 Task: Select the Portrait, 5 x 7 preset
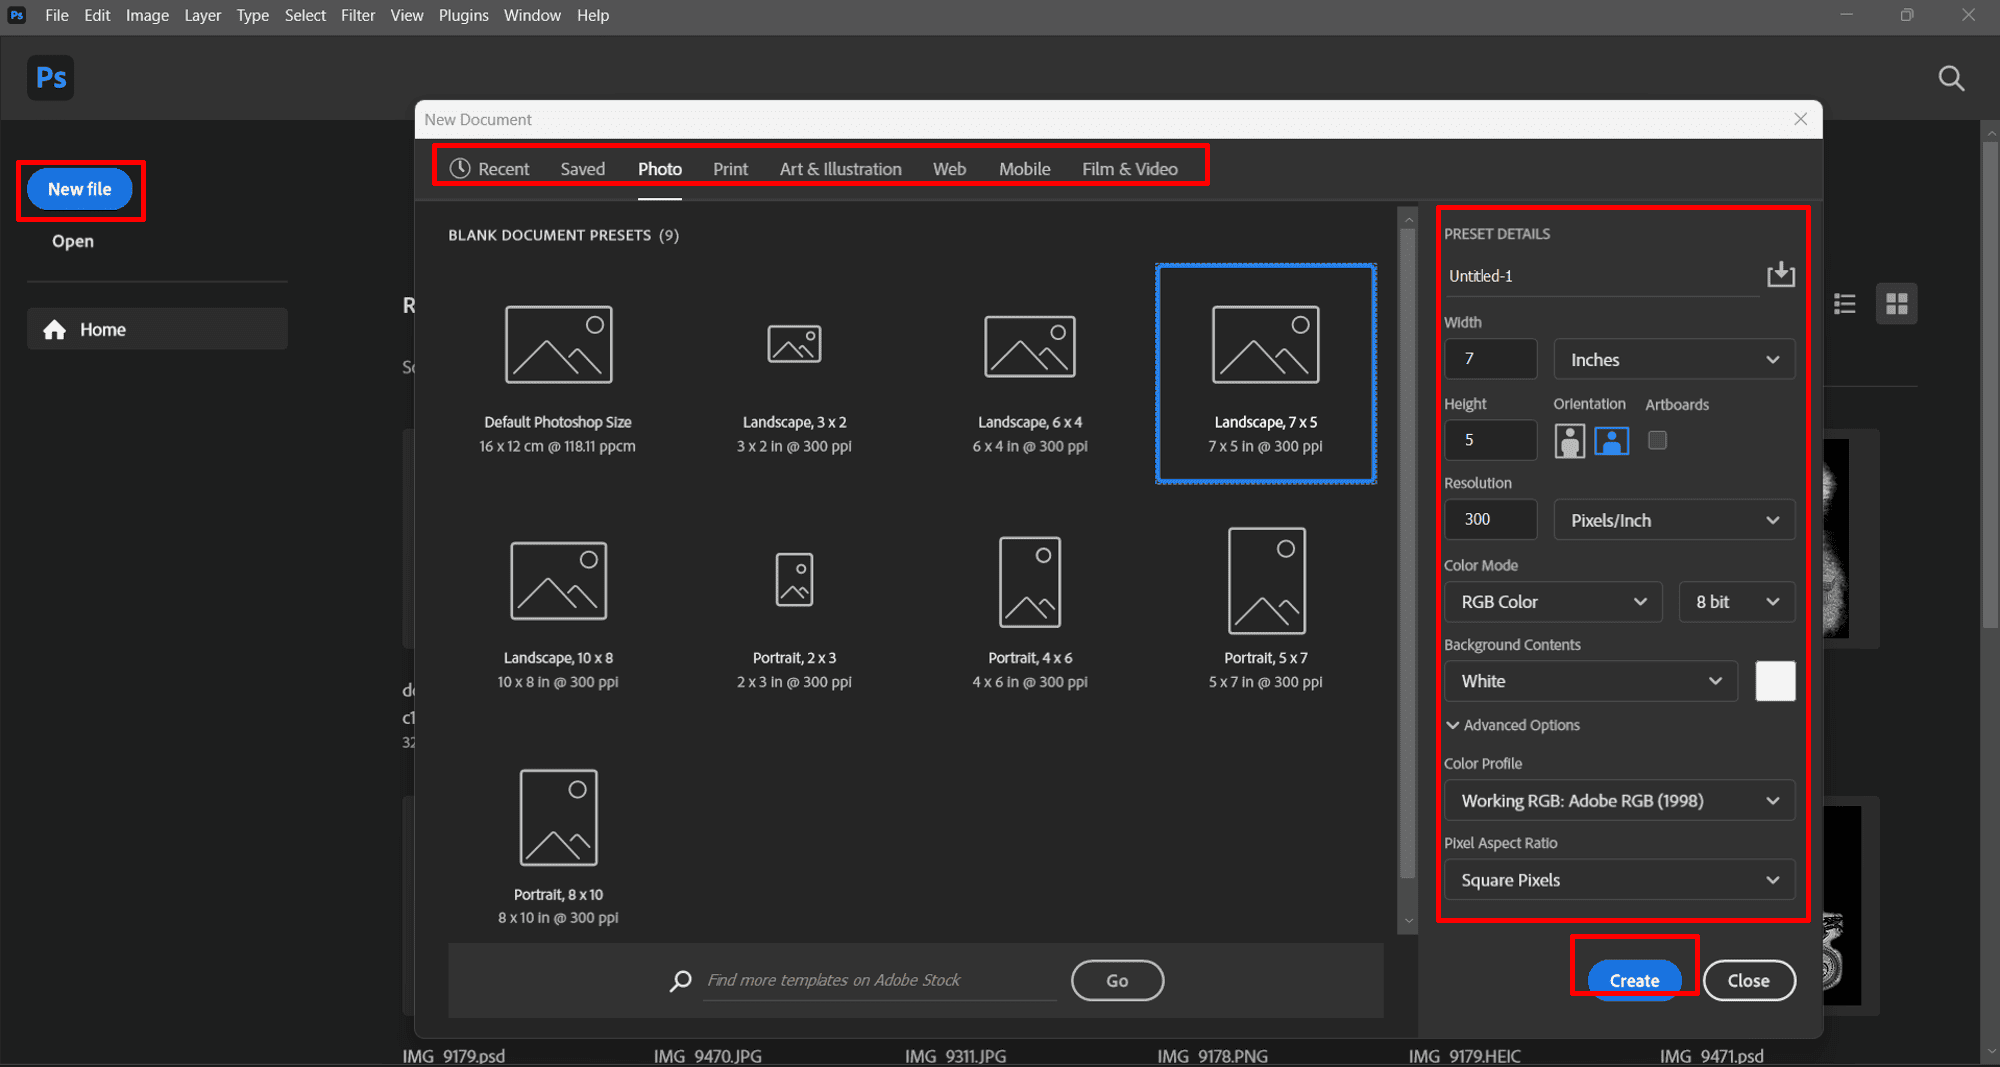coord(1266,611)
